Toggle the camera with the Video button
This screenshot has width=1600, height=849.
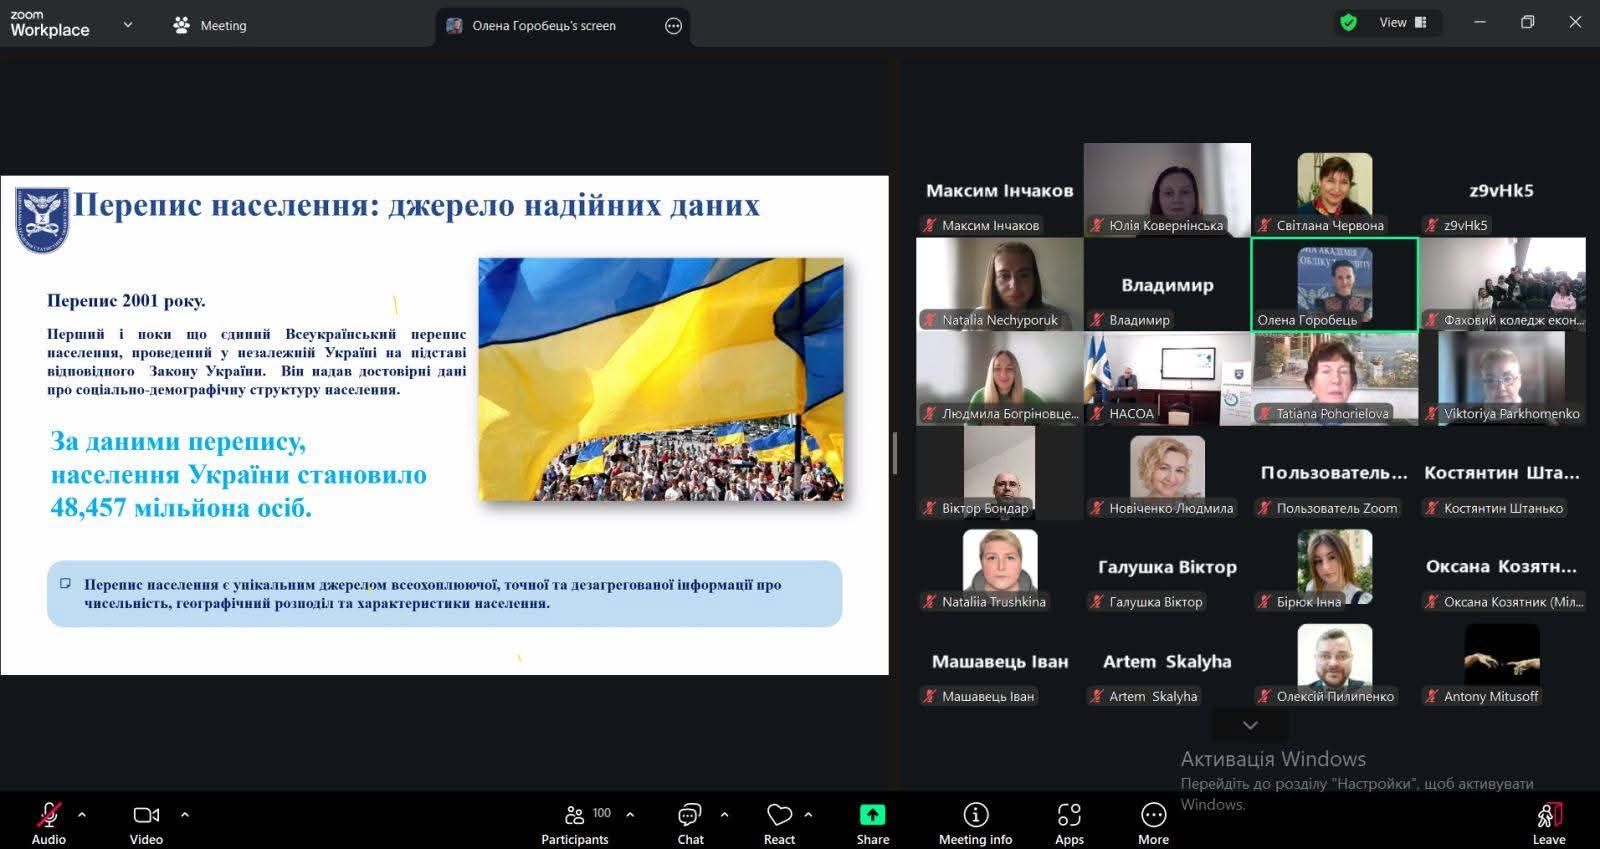coord(146,823)
